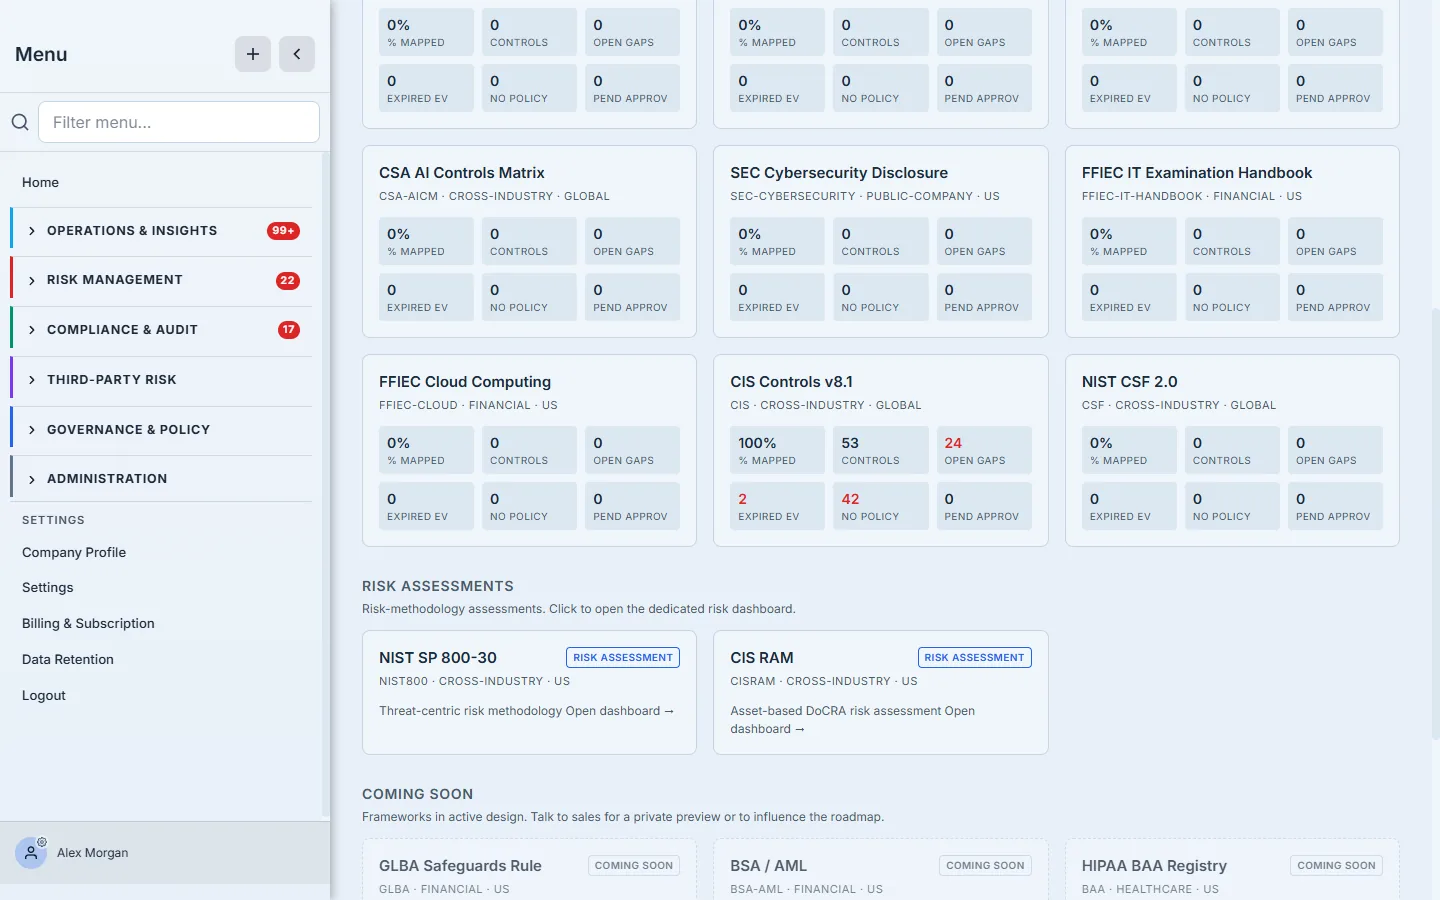1440x900 pixels.
Task: Click 53 Controls tile in CIS Controls
Action: point(880,450)
